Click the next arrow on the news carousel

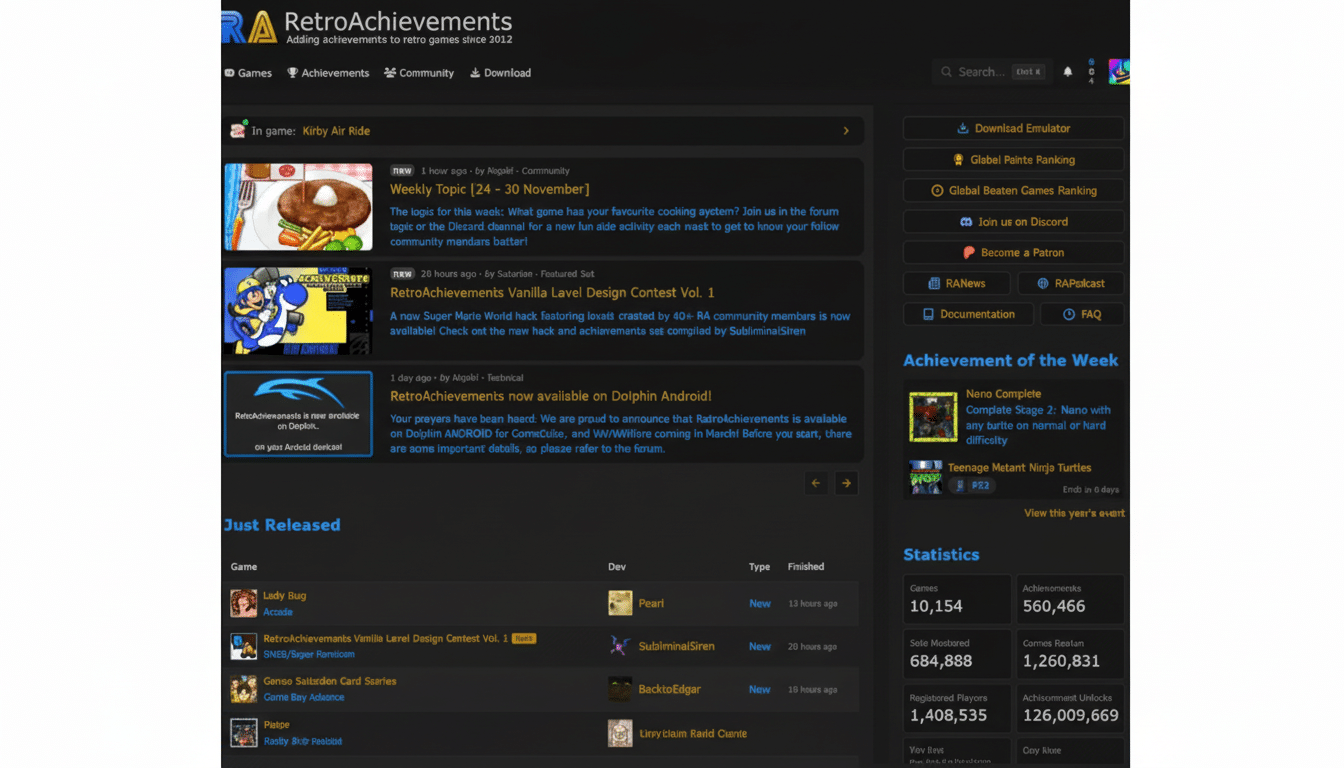point(846,483)
